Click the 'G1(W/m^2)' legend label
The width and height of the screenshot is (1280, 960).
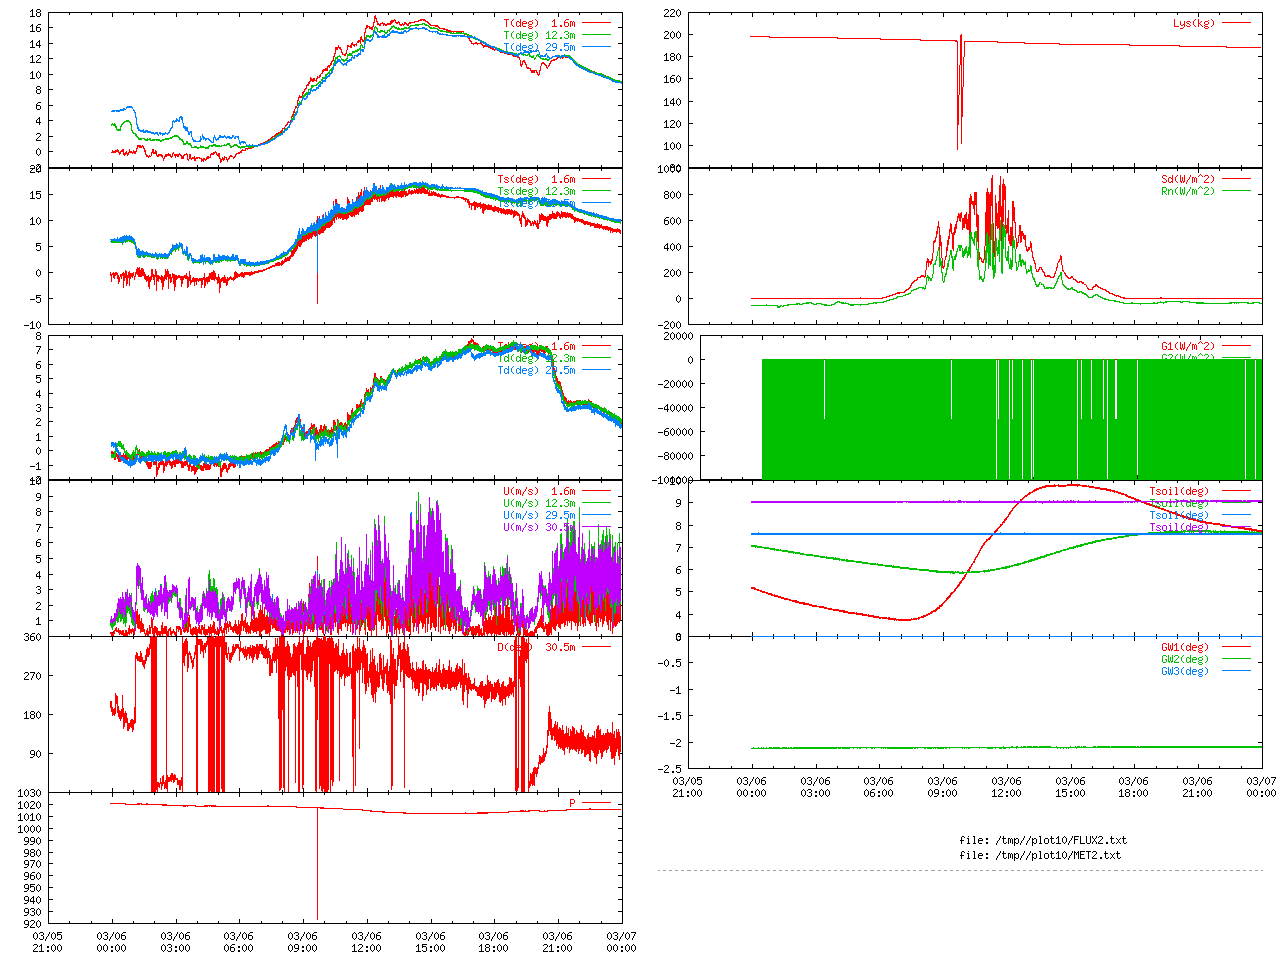coord(1188,347)
